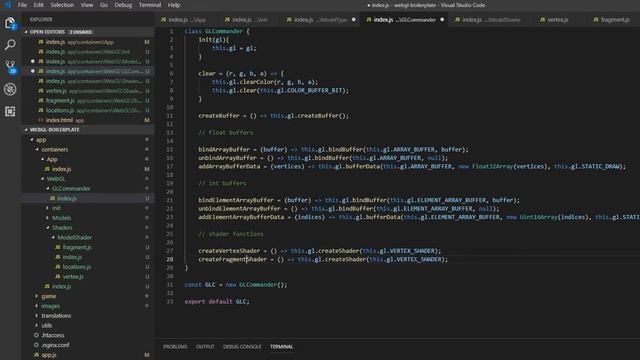Open the .htaccess file
This screenshot has width=640, height=360.
(x=88, y=336)
